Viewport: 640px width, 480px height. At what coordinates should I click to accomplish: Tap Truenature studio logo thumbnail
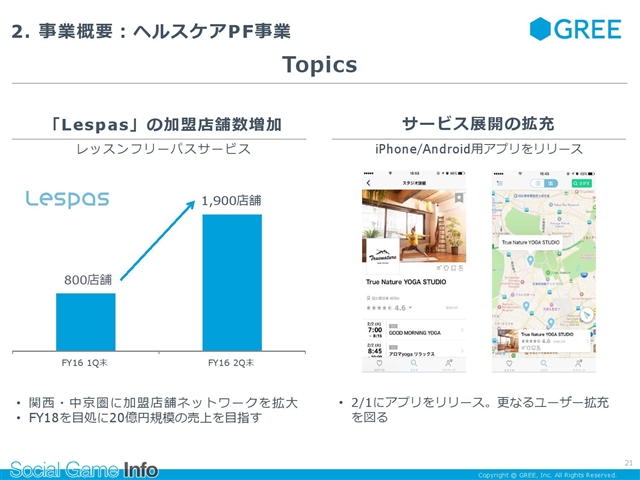coord(383,256)
